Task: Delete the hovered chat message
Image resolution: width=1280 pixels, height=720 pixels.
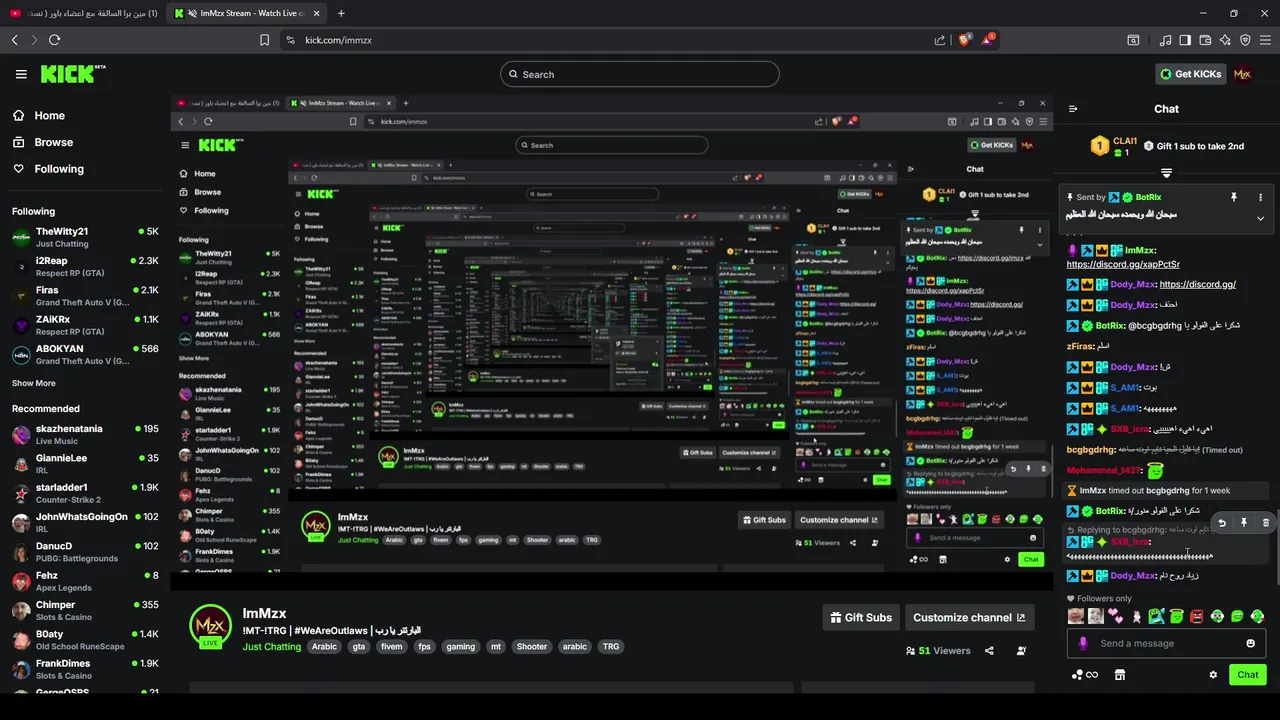Action: (x=1265, y=523)
